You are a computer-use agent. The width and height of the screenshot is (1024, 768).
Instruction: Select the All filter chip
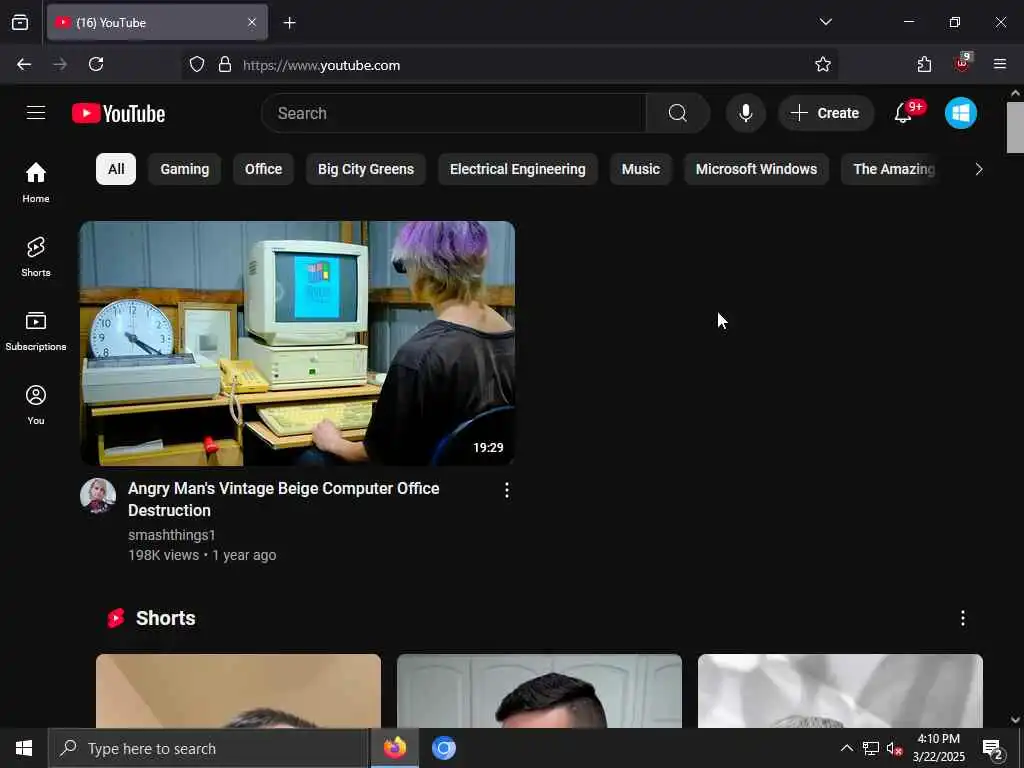tap(116, 169)
